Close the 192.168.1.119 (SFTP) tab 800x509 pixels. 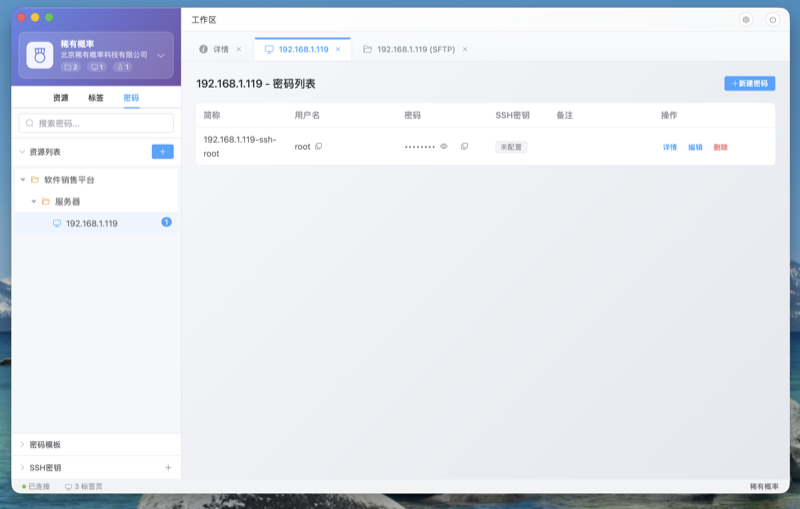[x=465, y=49]
